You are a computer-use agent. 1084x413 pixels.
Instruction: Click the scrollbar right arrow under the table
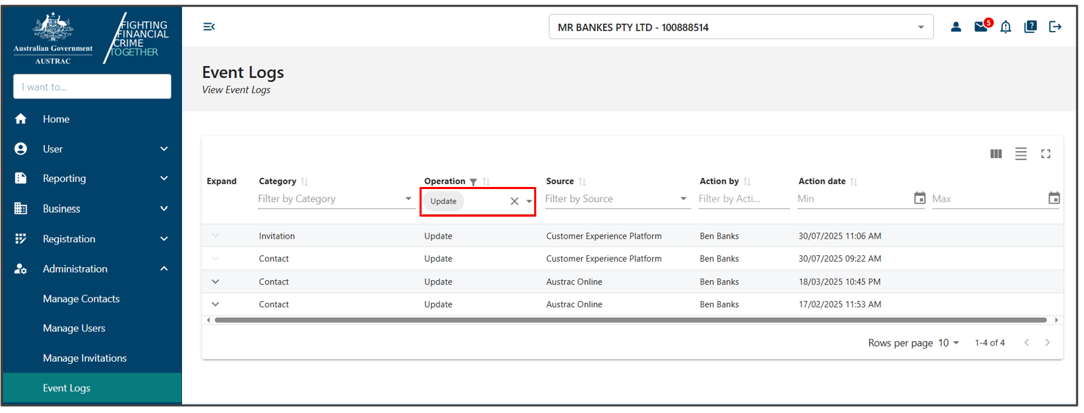pyautogui.click(x=1056, y=320)
